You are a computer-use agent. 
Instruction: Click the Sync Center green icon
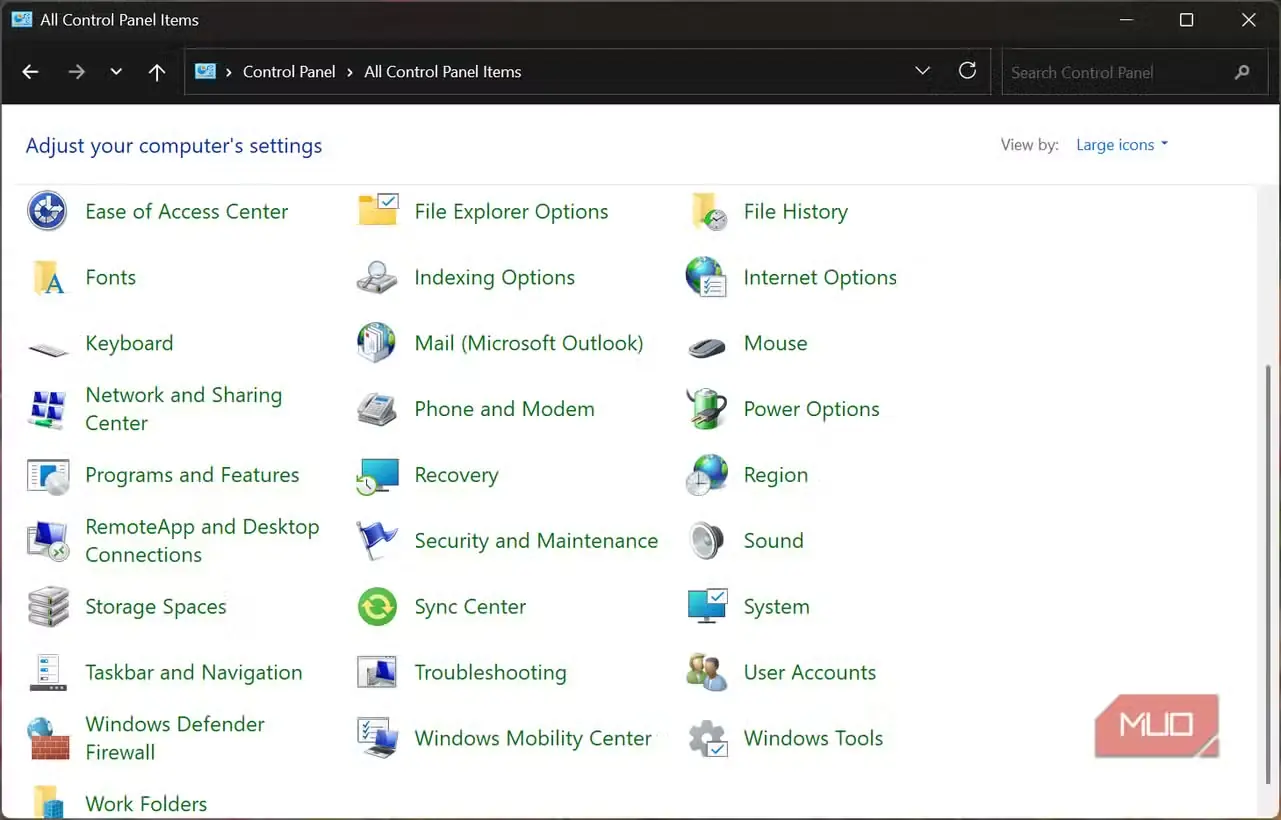tap(377, 606)
